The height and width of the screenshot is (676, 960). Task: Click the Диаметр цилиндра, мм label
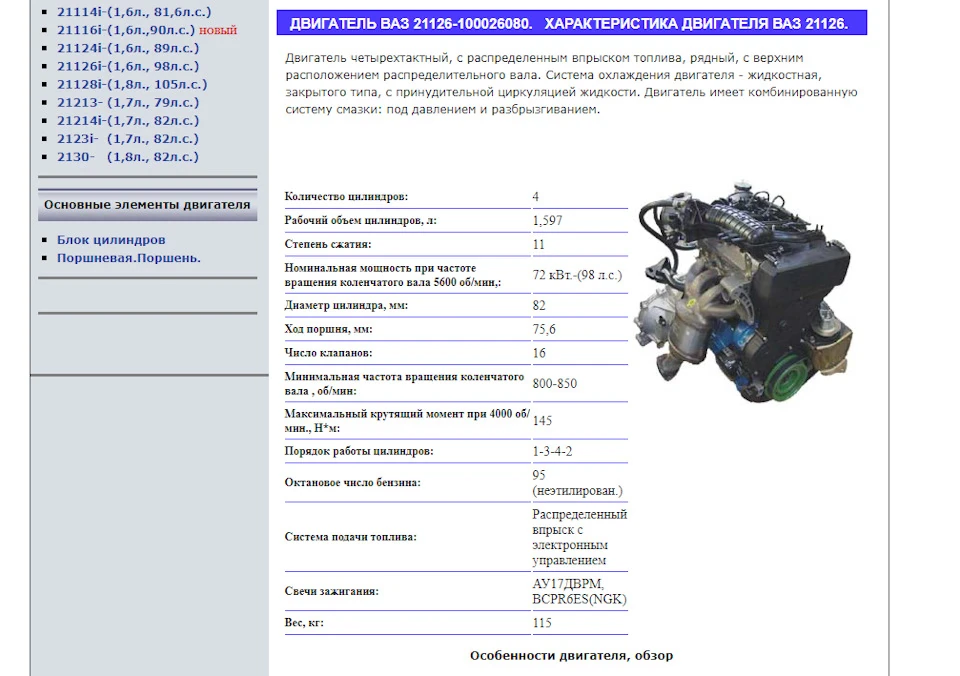click(x=346, y=305)
